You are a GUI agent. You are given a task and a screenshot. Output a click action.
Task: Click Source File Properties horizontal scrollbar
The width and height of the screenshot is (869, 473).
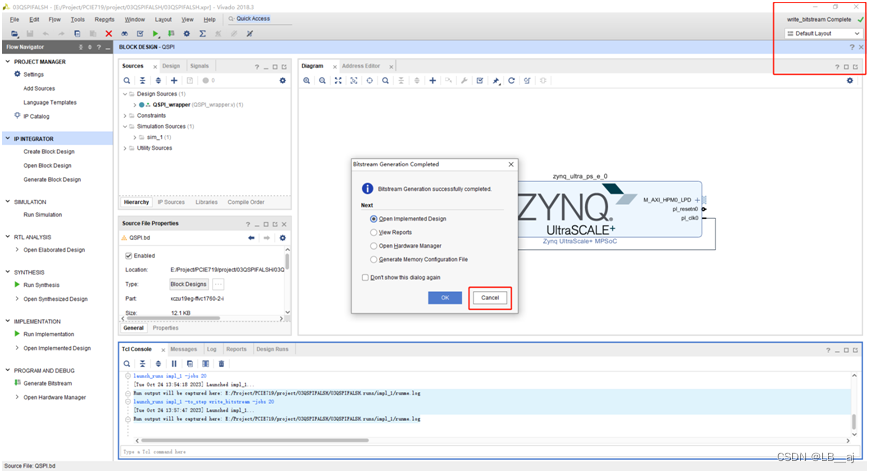click(173, 318)
